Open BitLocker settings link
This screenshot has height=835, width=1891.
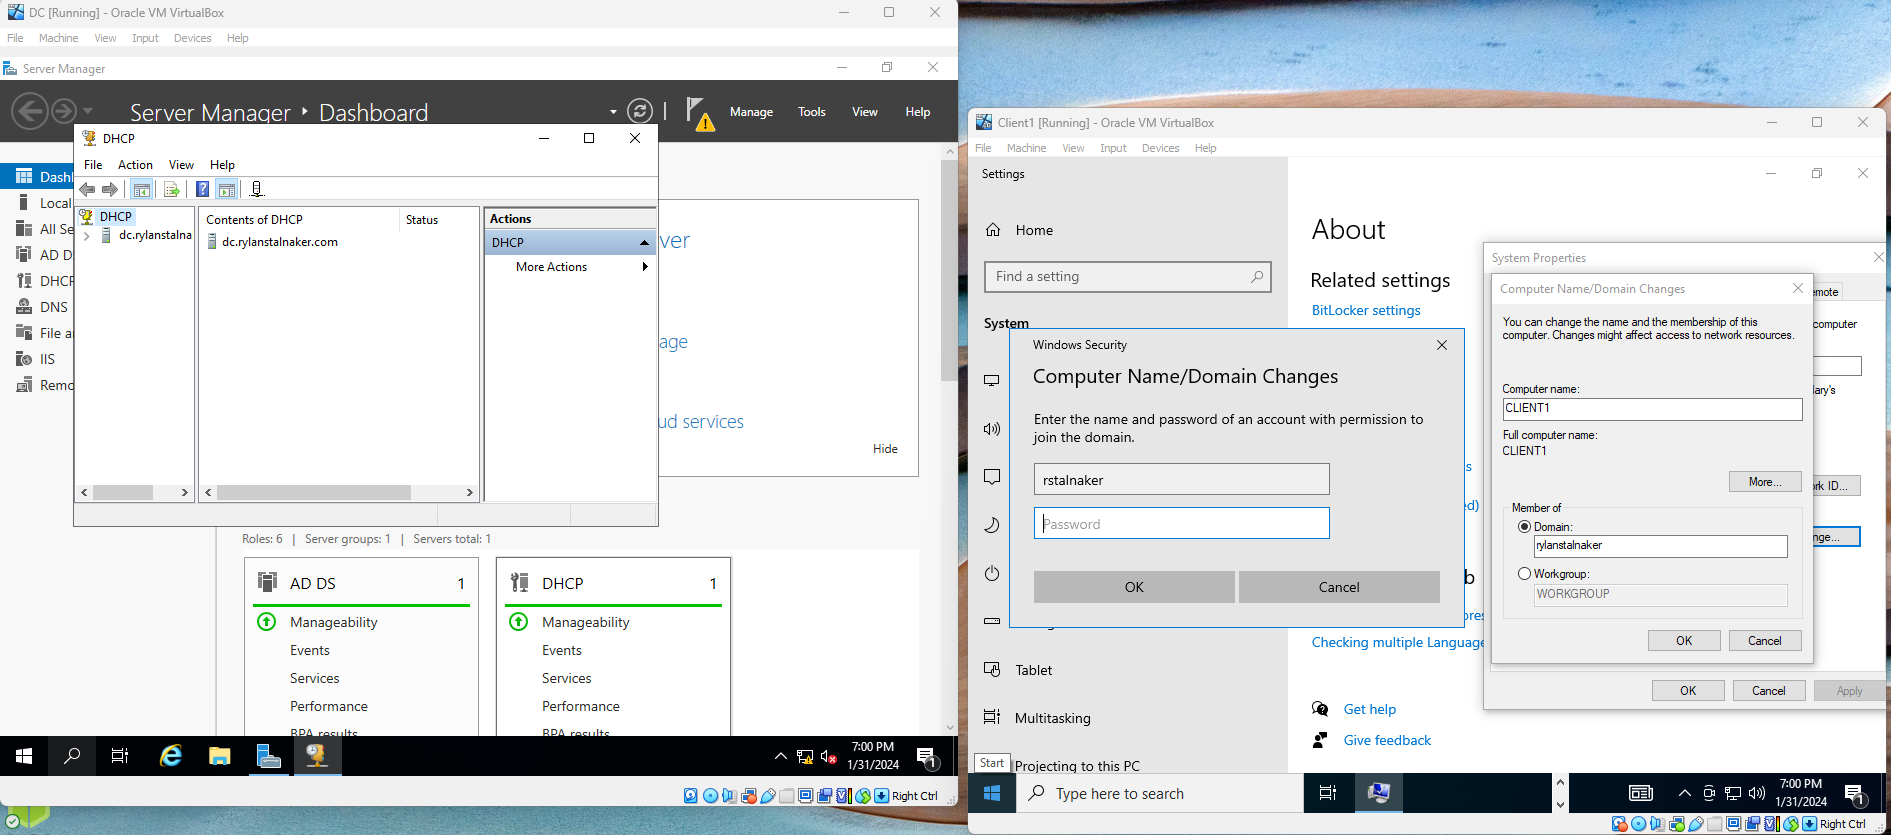[1366, 311]
